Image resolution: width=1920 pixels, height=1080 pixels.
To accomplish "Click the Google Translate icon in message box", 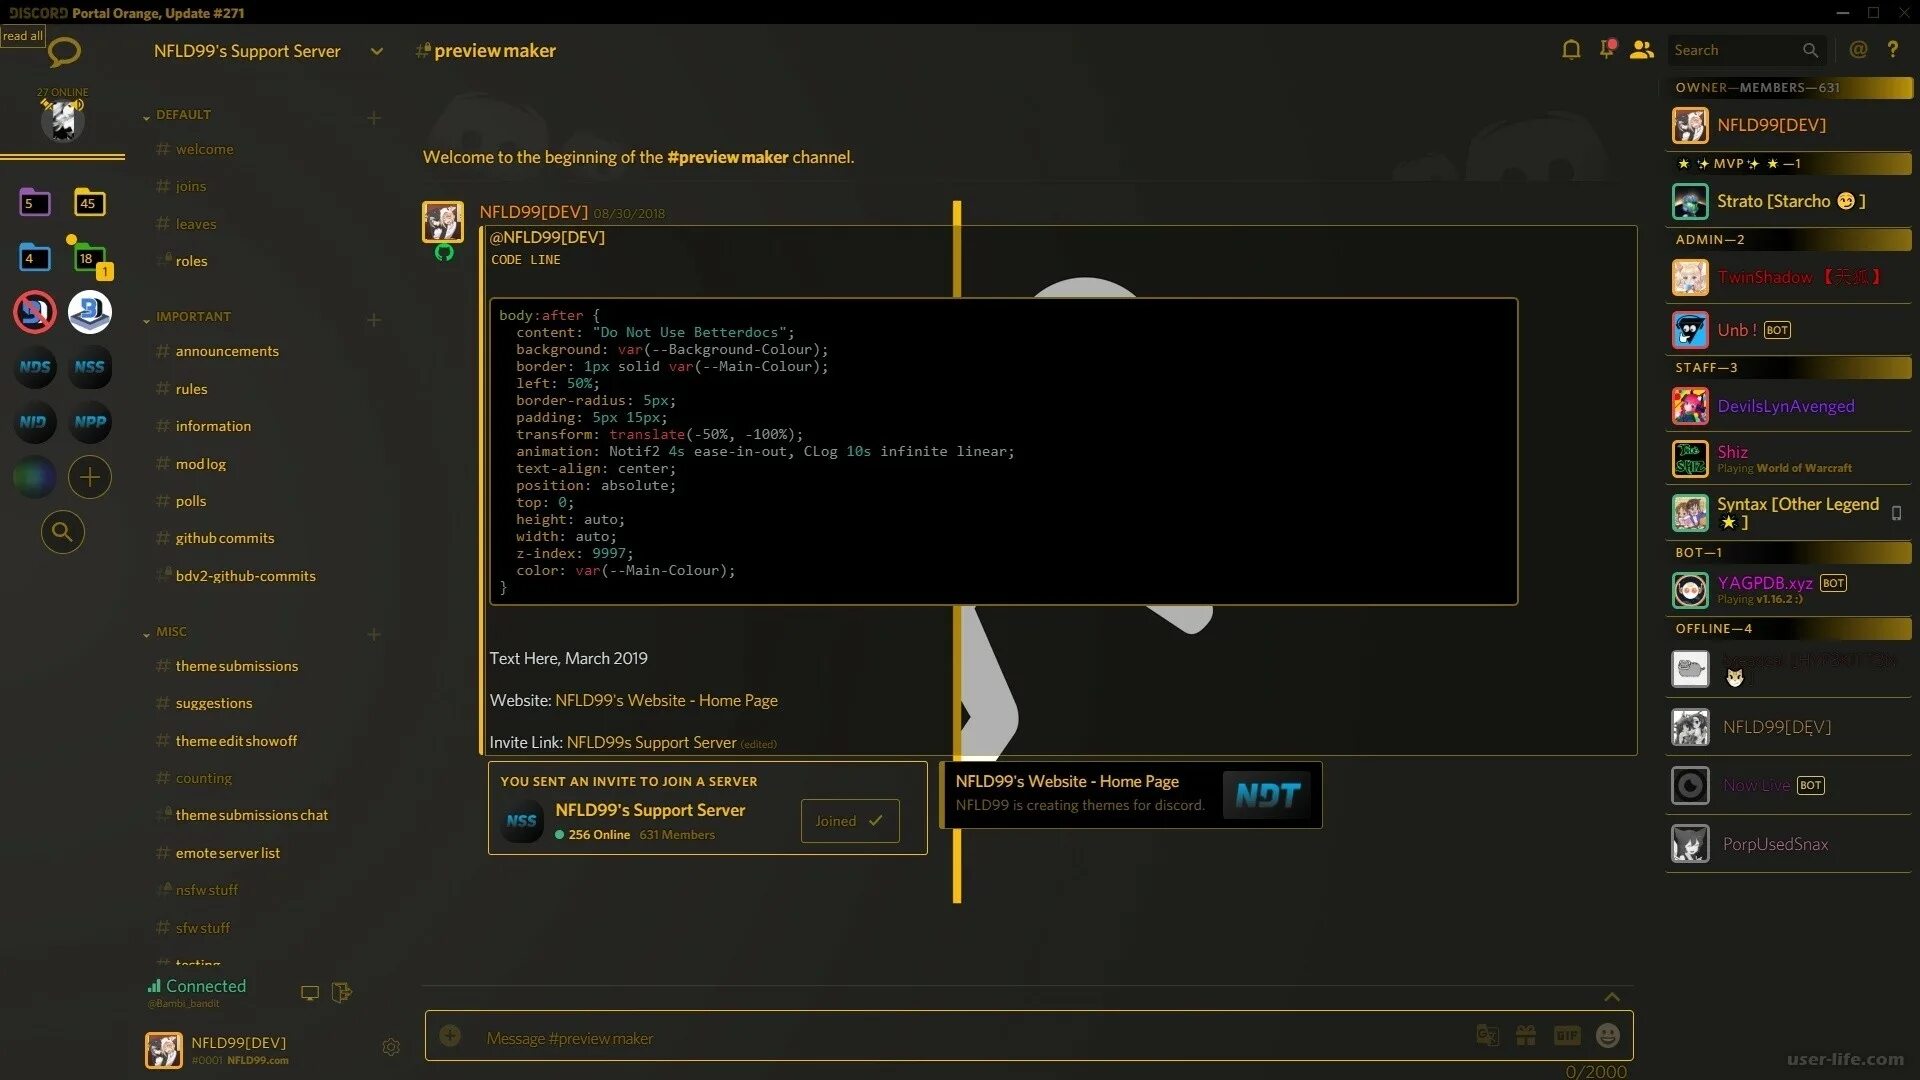I will [x=1487, y=1036].
